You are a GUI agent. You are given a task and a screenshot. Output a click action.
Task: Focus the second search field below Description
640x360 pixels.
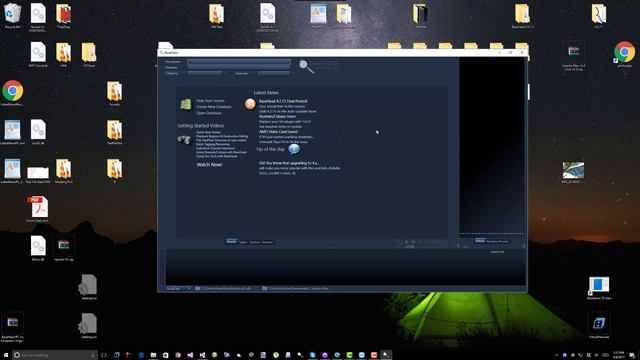tap(239, 67)
